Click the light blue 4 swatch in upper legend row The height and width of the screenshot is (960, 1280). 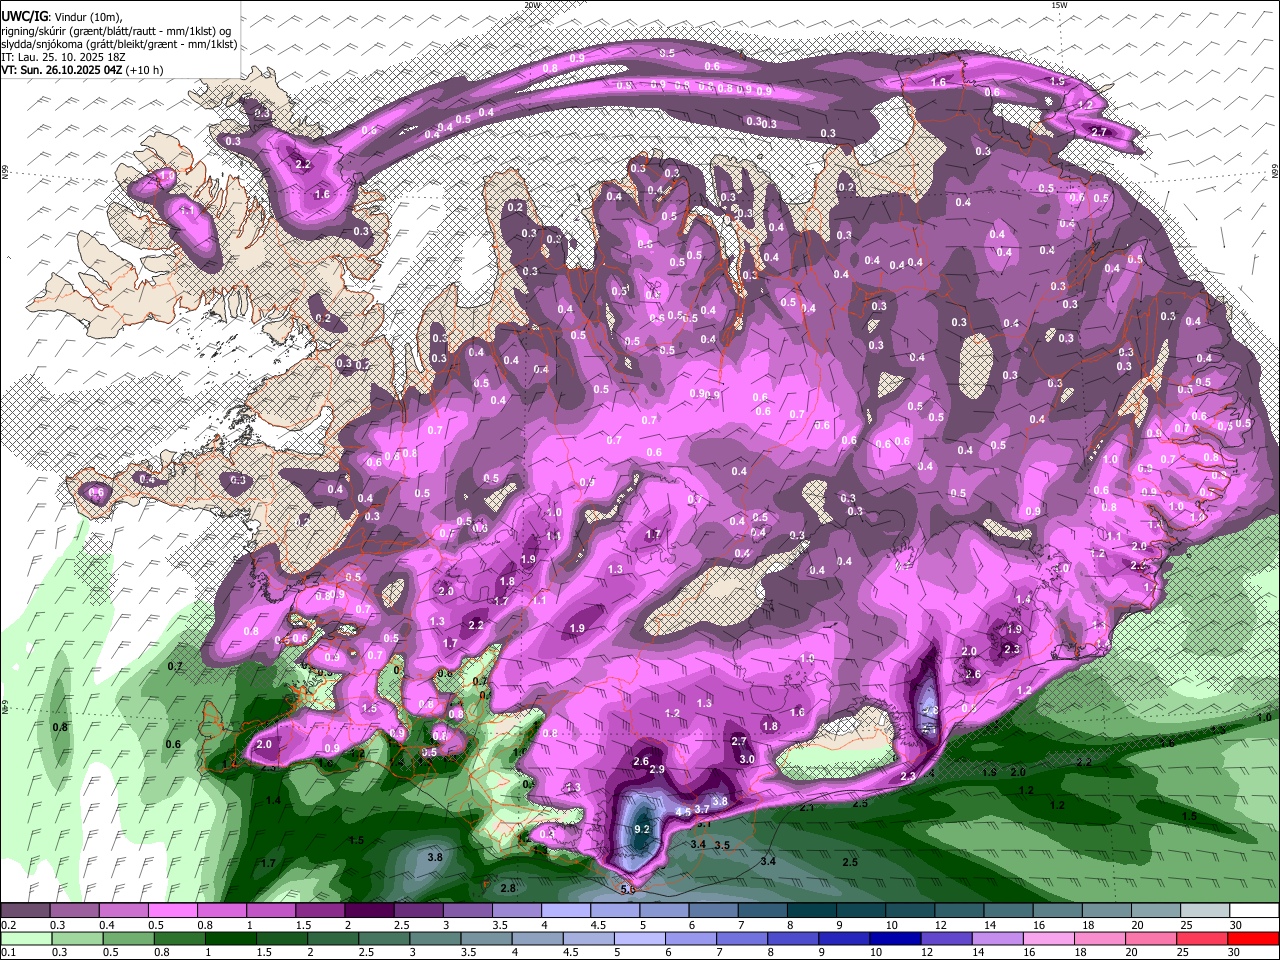point(566,911)
